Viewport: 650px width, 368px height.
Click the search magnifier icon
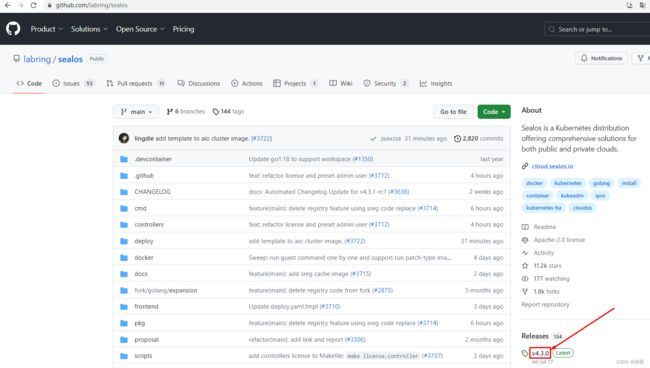(551, 29)
